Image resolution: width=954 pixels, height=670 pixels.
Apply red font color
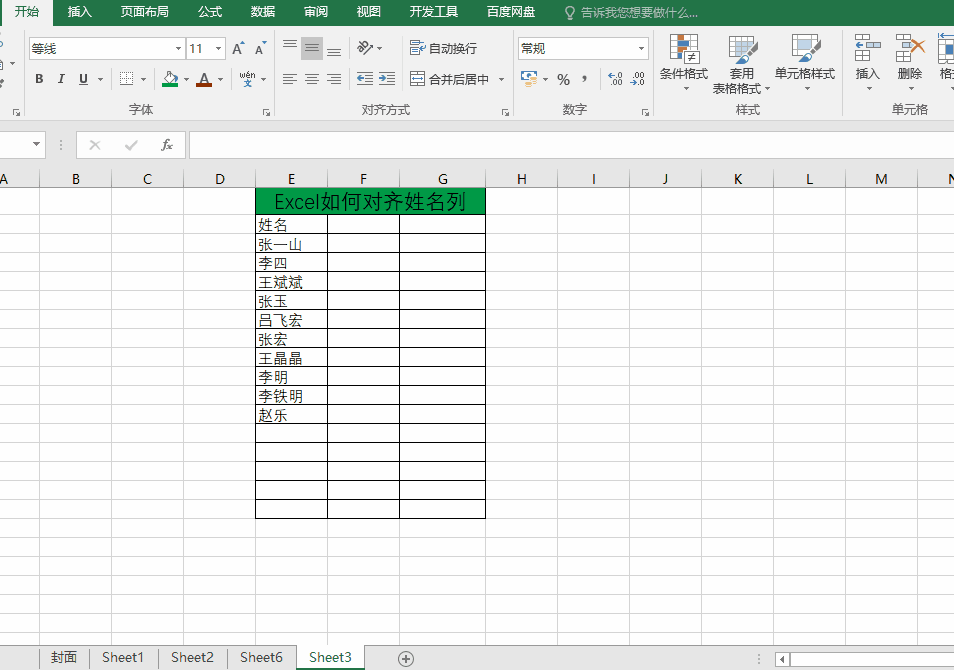point(204,79)
